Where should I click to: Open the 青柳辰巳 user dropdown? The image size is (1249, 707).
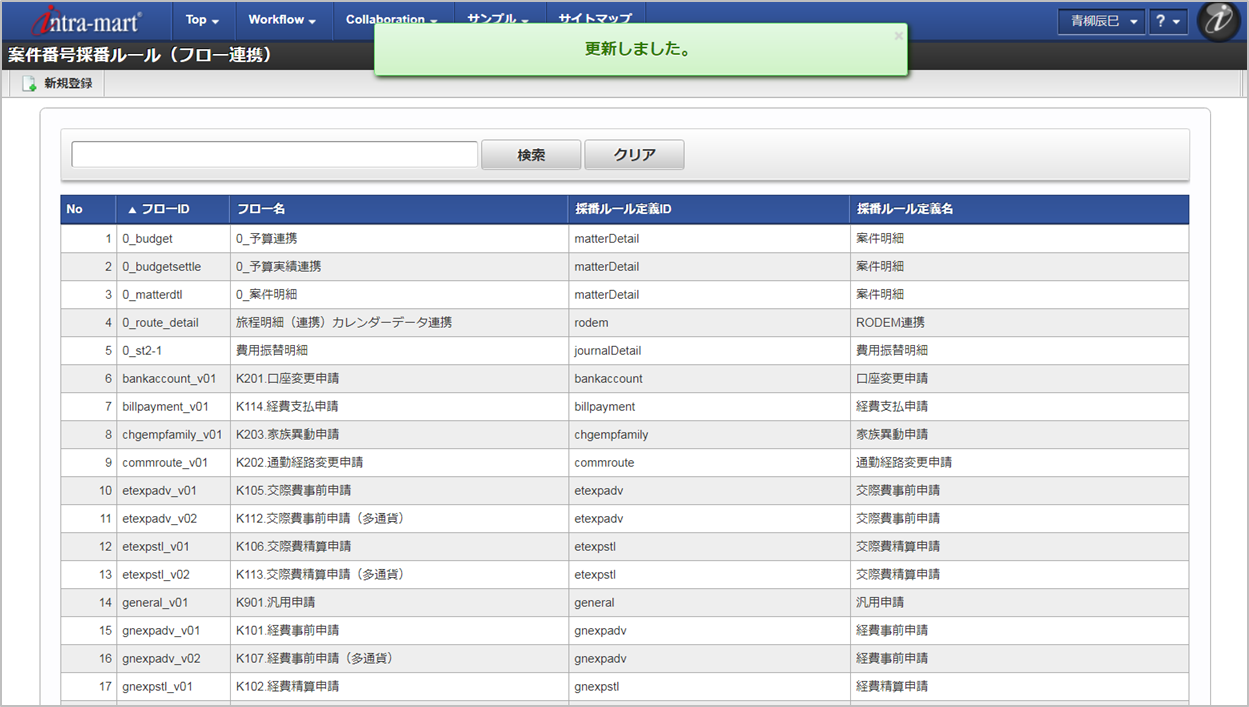[1101, 21]
